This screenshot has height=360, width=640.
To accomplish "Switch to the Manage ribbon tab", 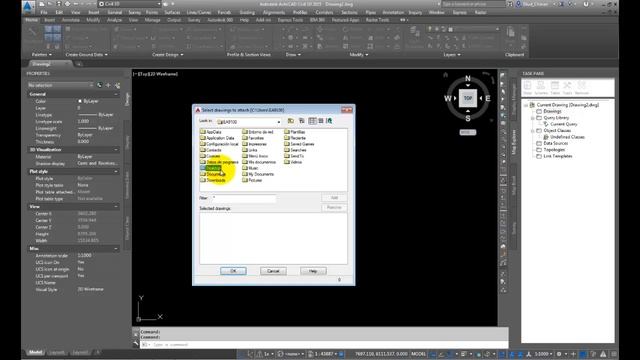I will click(152, 20).
